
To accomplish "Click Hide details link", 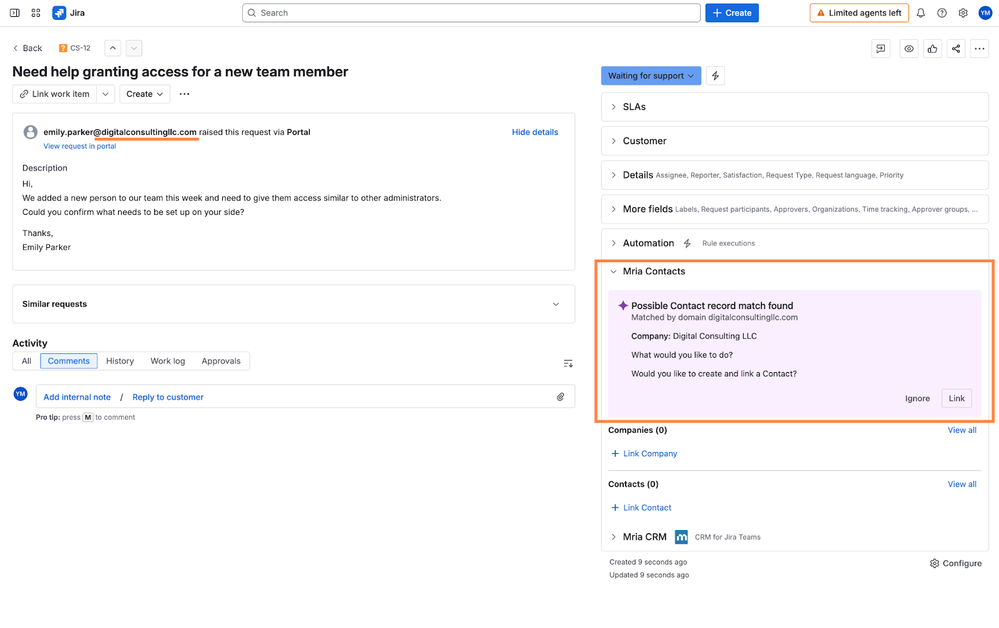I will click(535, 132).
